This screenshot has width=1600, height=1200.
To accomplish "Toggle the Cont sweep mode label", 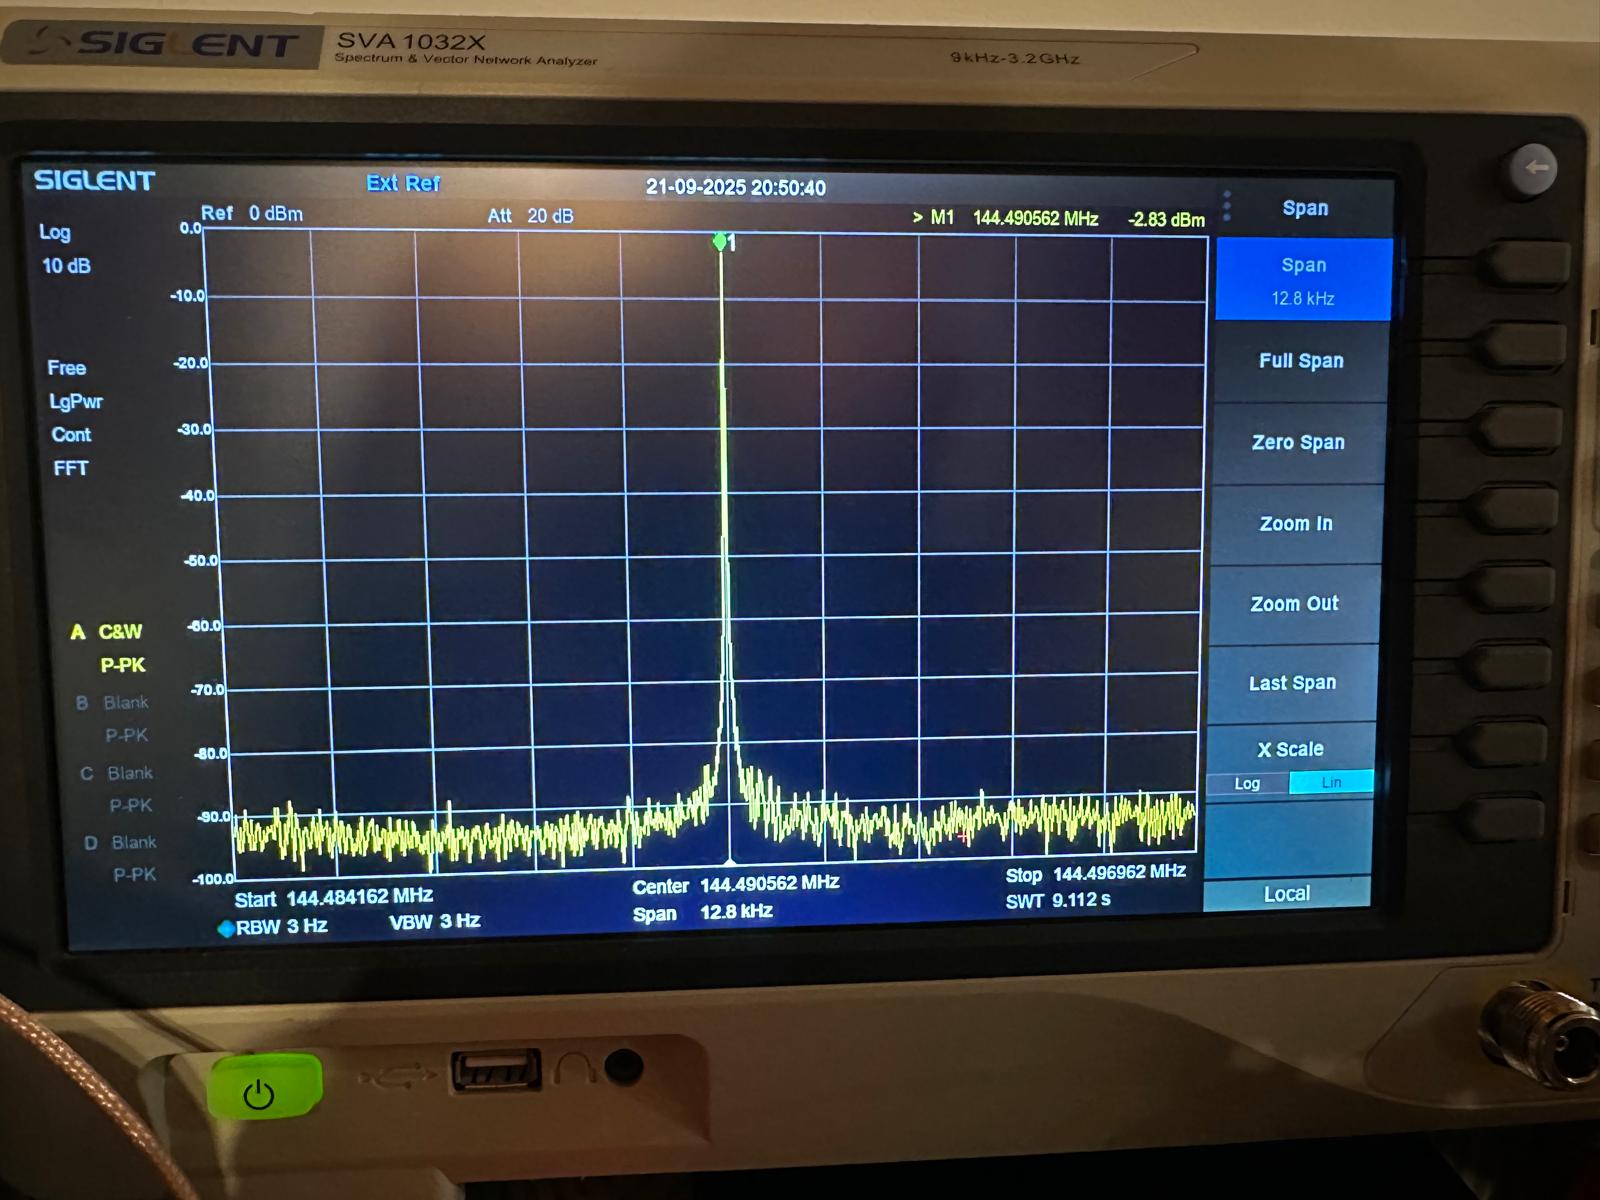I will (71, 435).
